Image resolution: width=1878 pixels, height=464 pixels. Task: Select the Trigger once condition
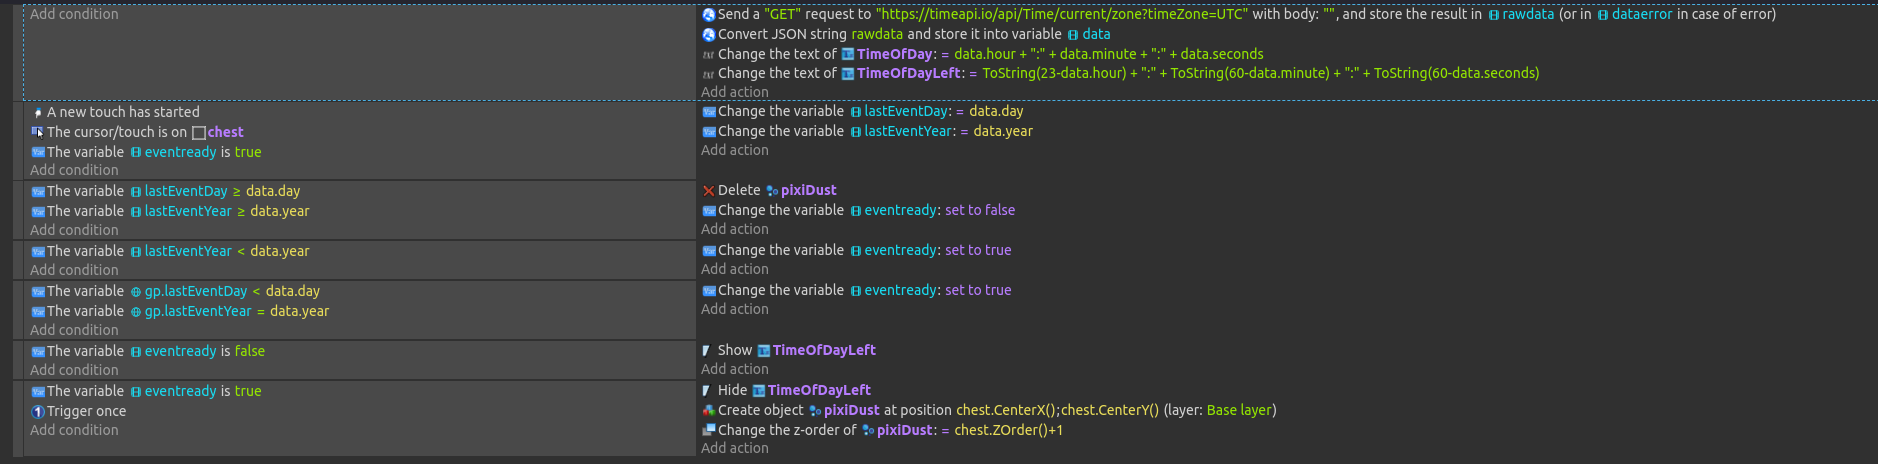click(x=79, y=411)
